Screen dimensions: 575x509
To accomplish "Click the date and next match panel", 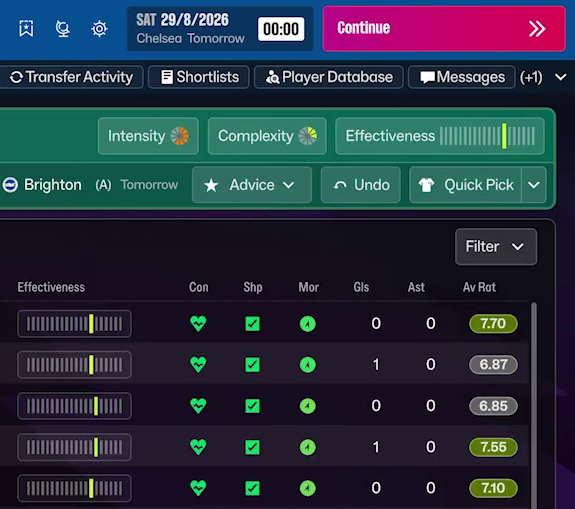I will click(220, 29).
